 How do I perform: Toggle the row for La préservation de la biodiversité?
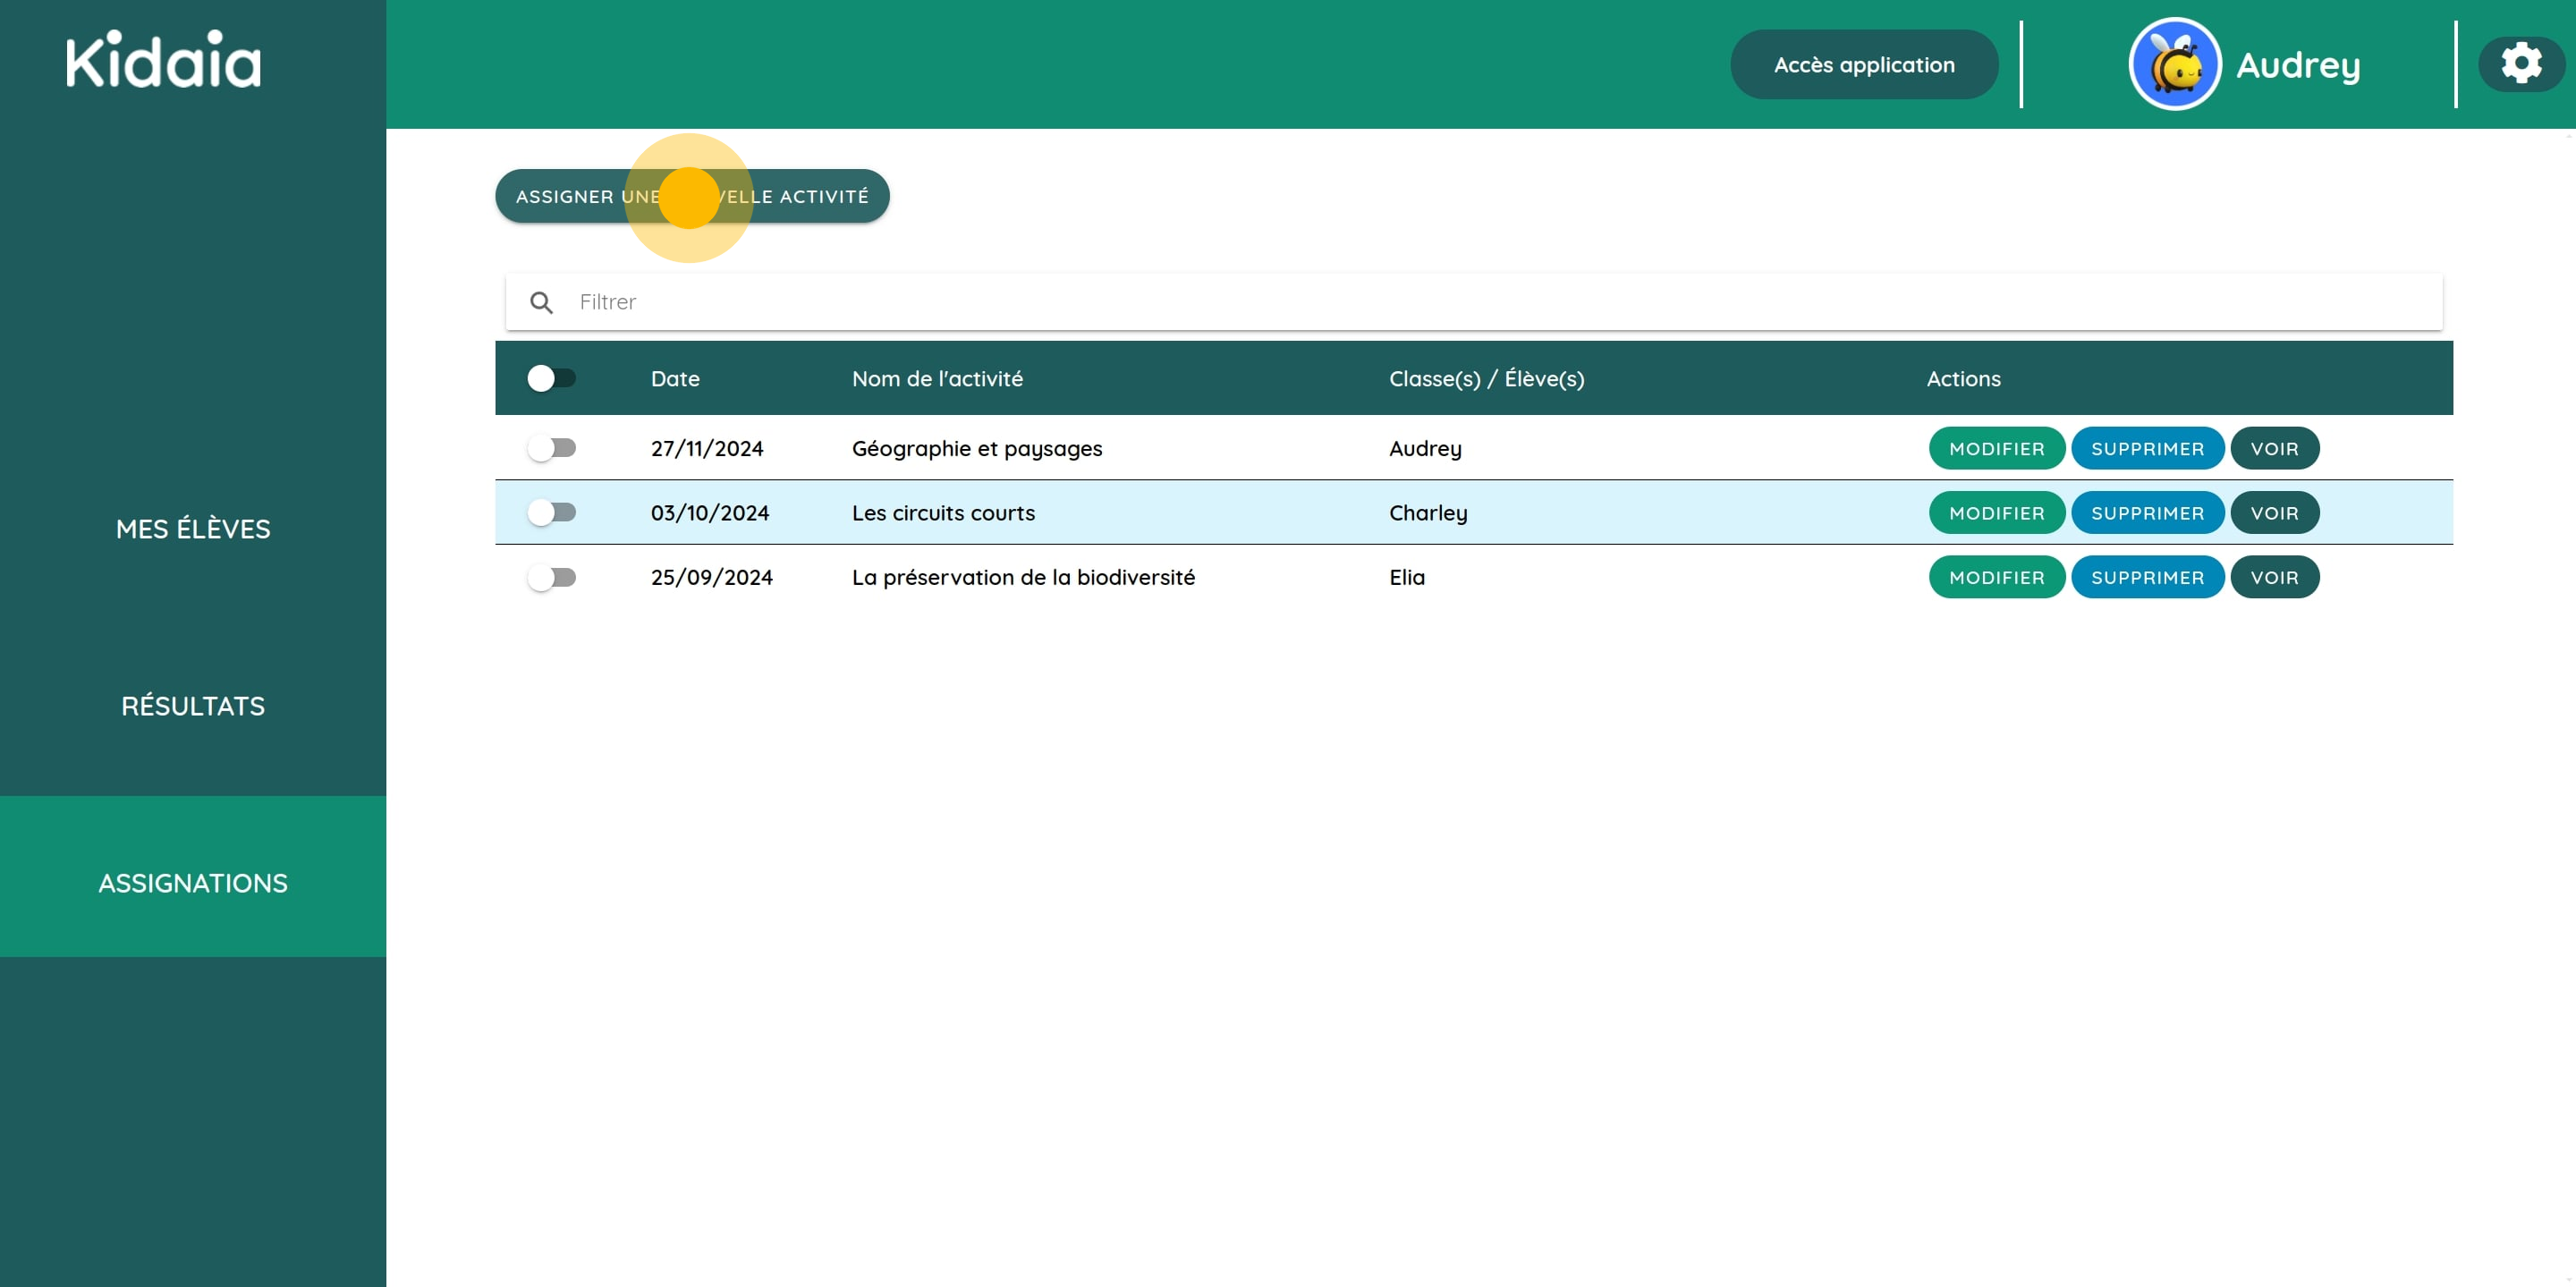pyautogui.click(x=552, y=577)
